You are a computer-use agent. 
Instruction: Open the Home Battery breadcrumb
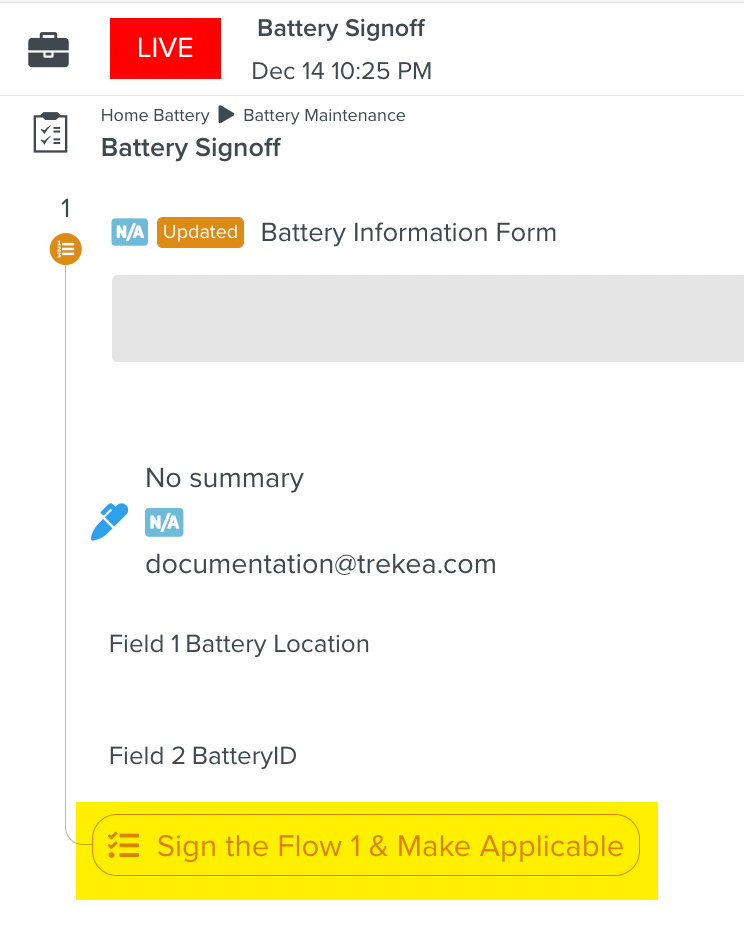coord(155,115)
